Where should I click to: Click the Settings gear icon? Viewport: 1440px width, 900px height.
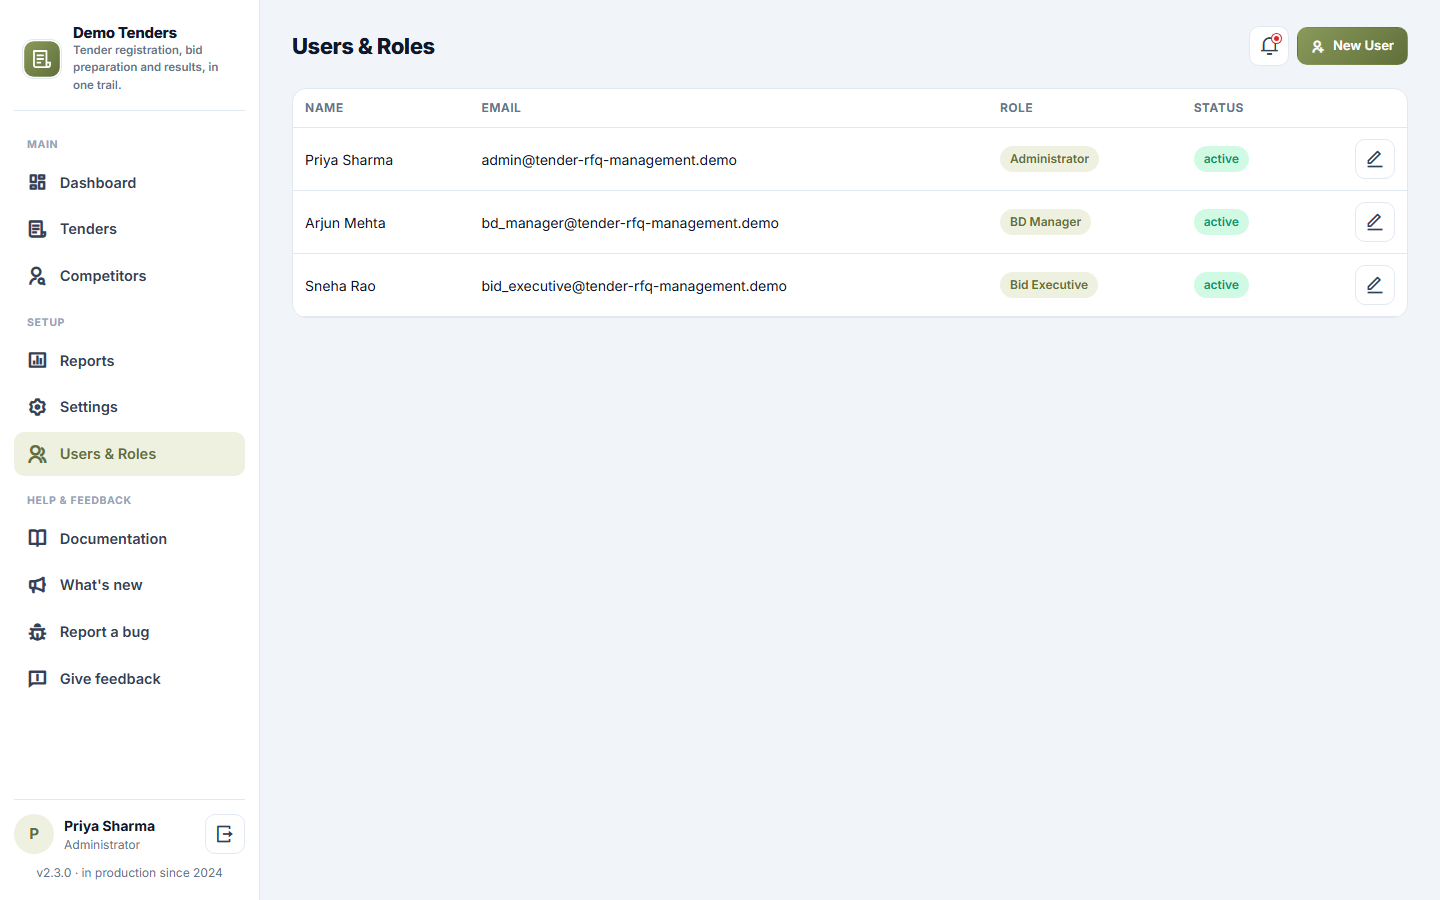click(37, 407)
